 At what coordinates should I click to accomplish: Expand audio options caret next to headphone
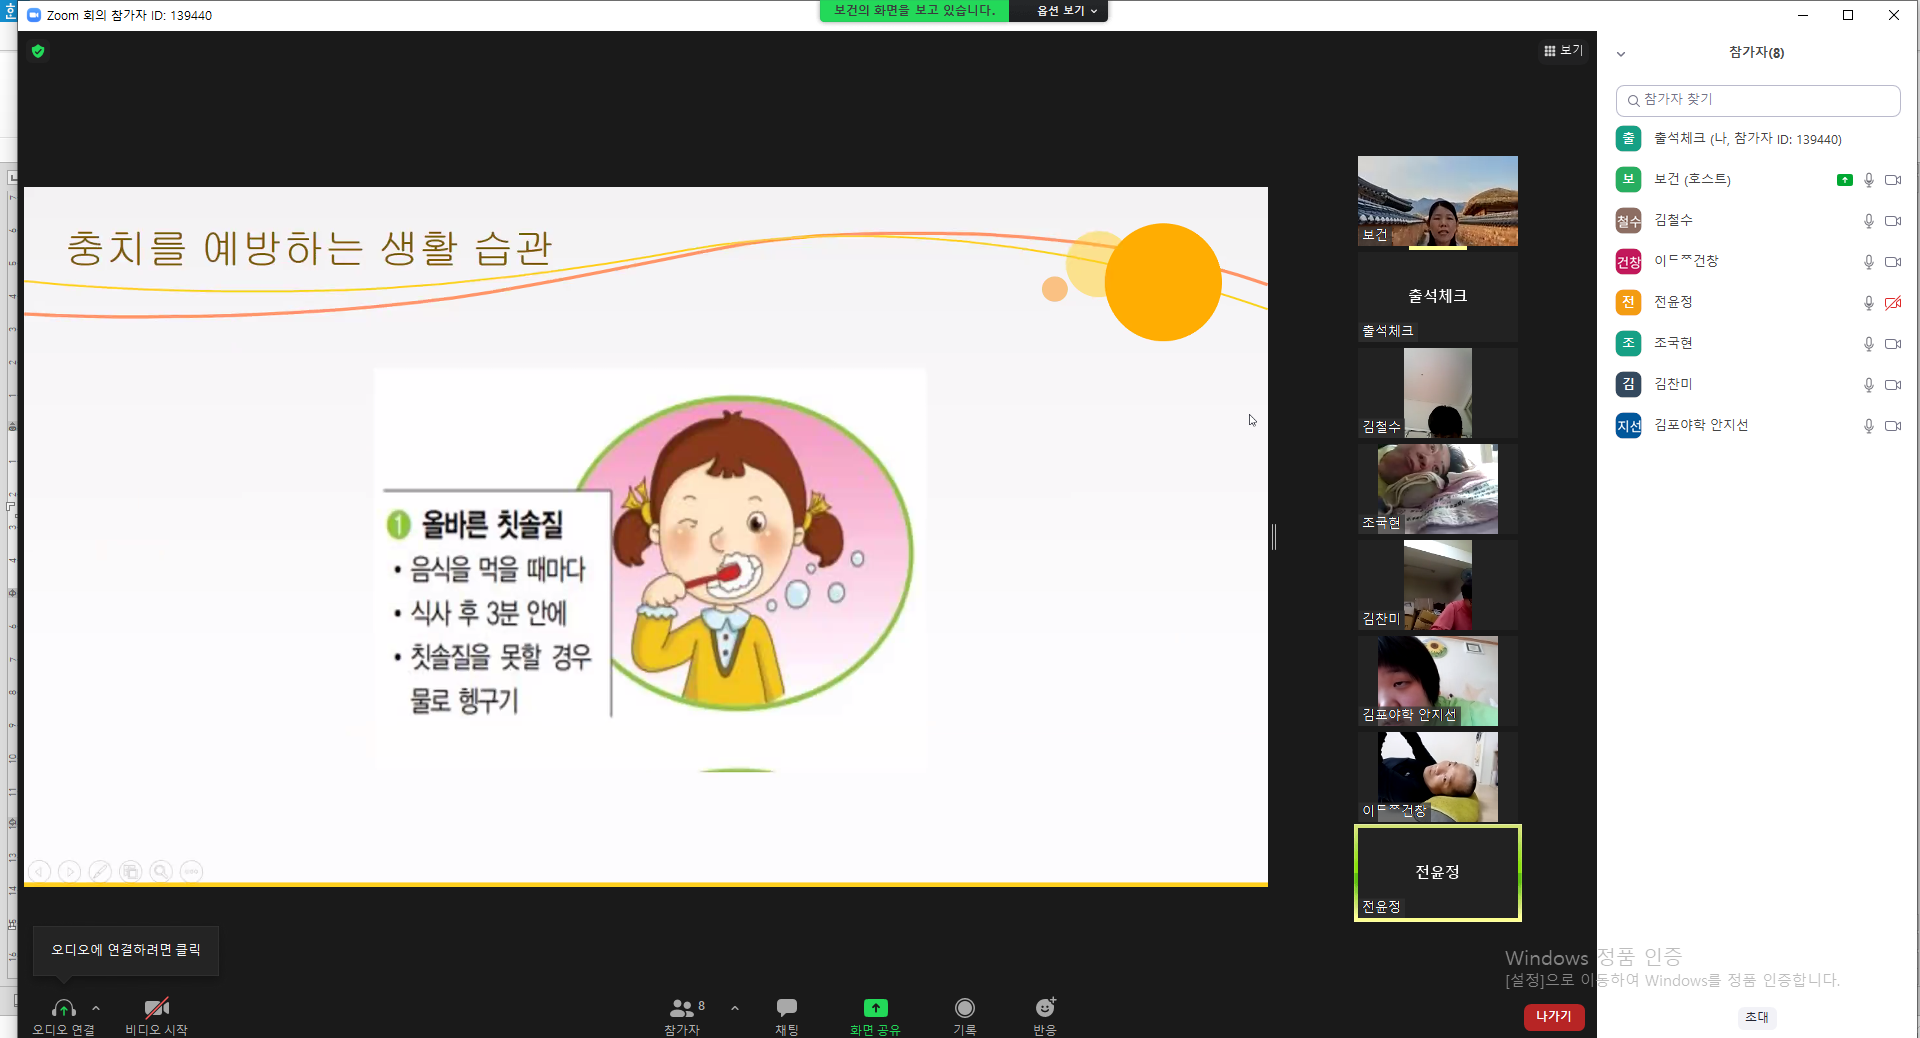[x=96, y=1008]
